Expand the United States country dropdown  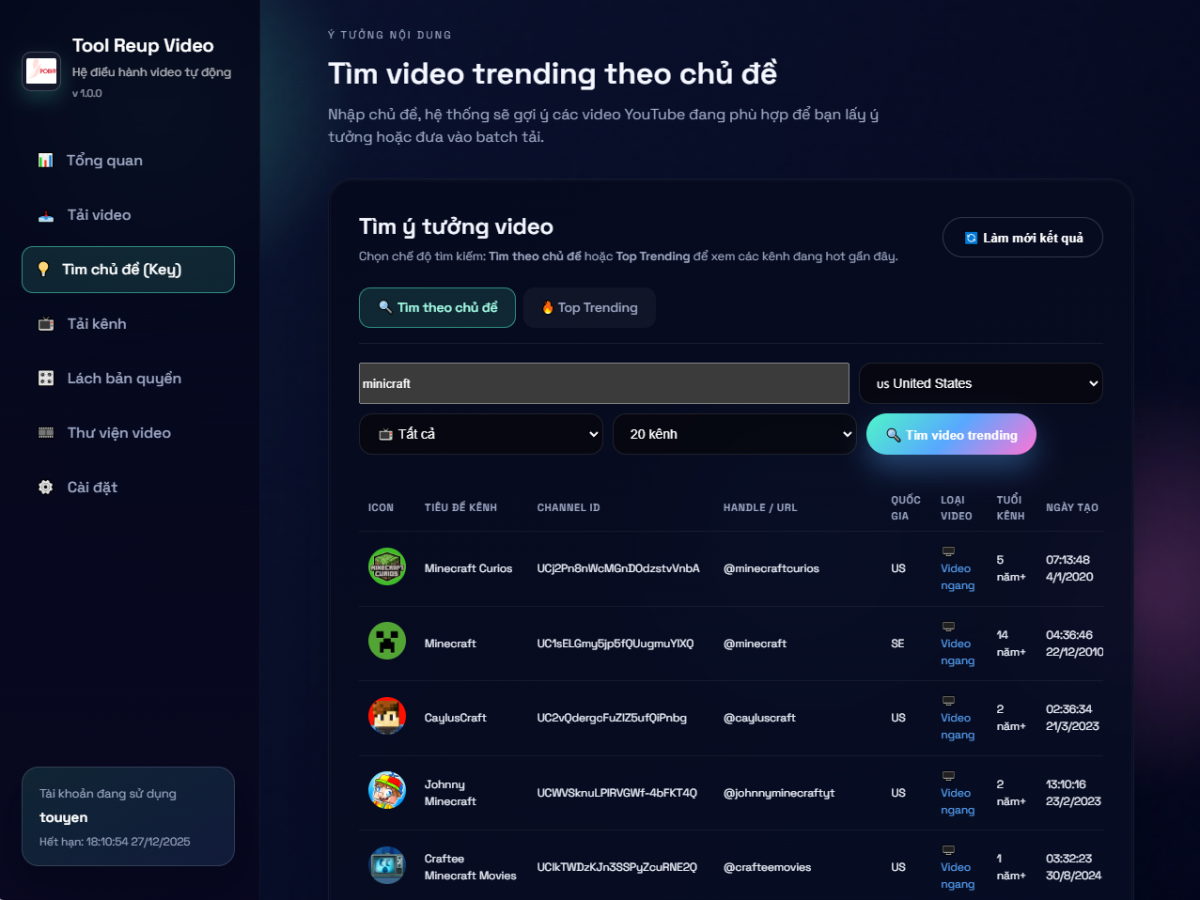tap(980, 383)
